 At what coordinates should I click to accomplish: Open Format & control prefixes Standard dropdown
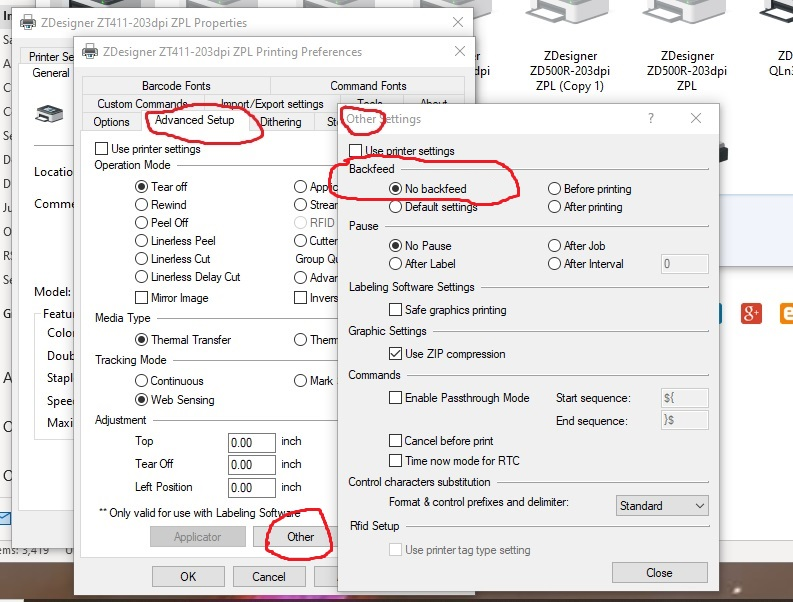pyautogui.click(x=662, y=505)
